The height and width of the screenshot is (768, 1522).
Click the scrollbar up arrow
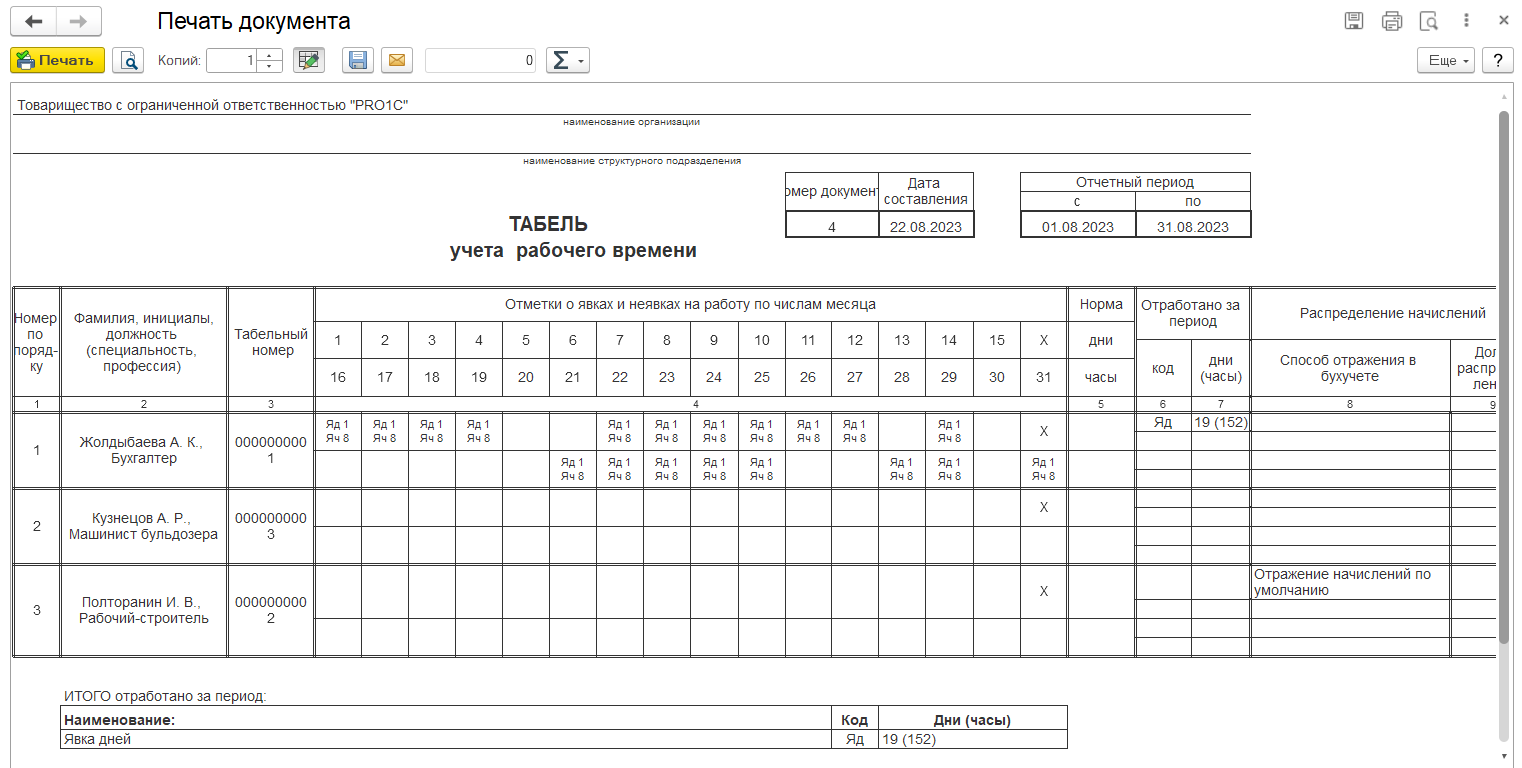point(1504,97)
